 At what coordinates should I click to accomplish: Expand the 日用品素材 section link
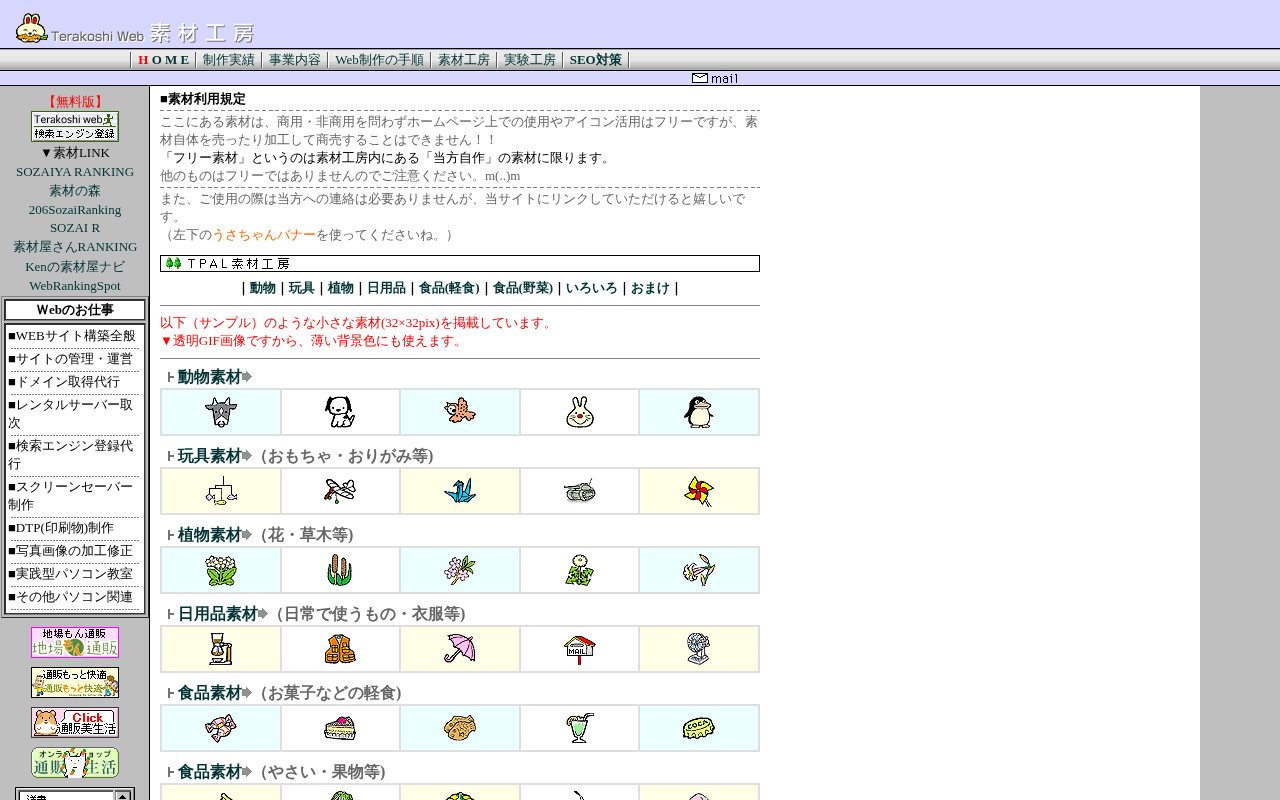(218, 614)
